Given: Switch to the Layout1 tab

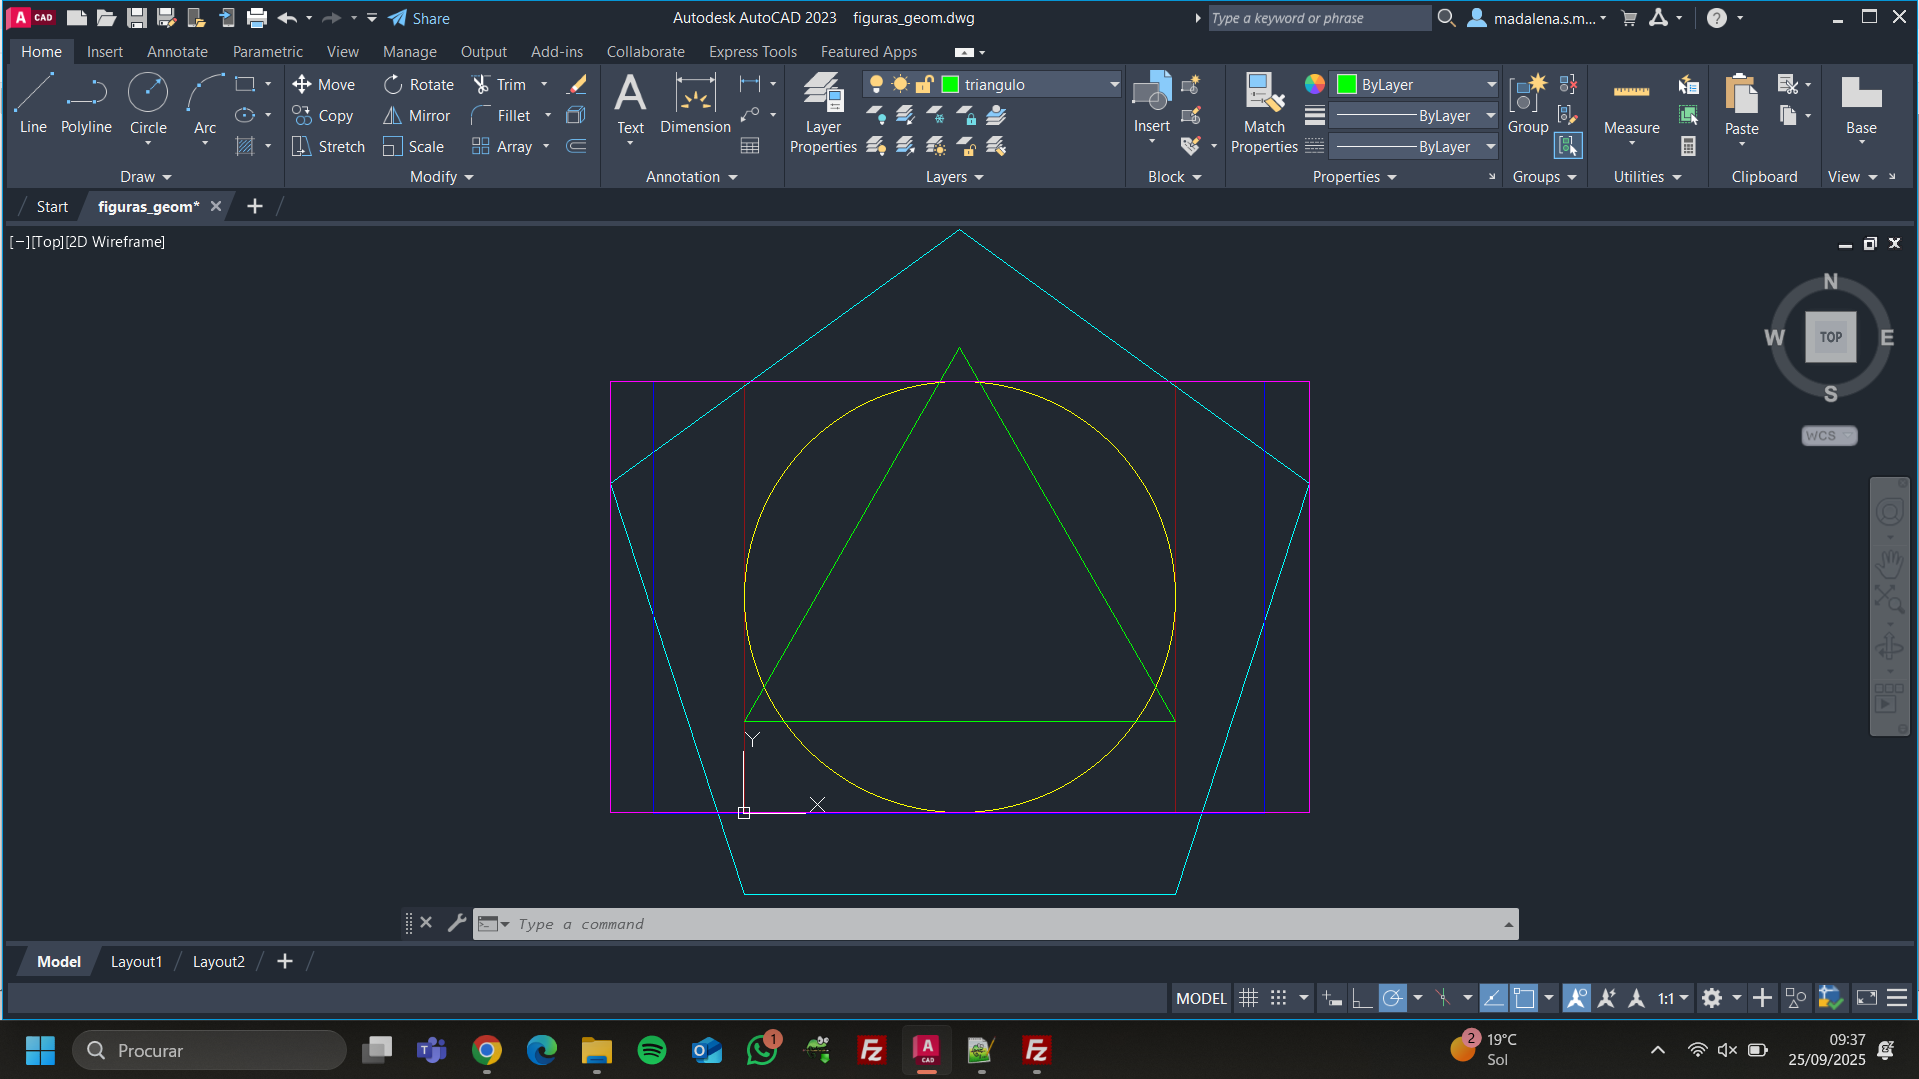Looking at the screenshot, I should [136, 961].
